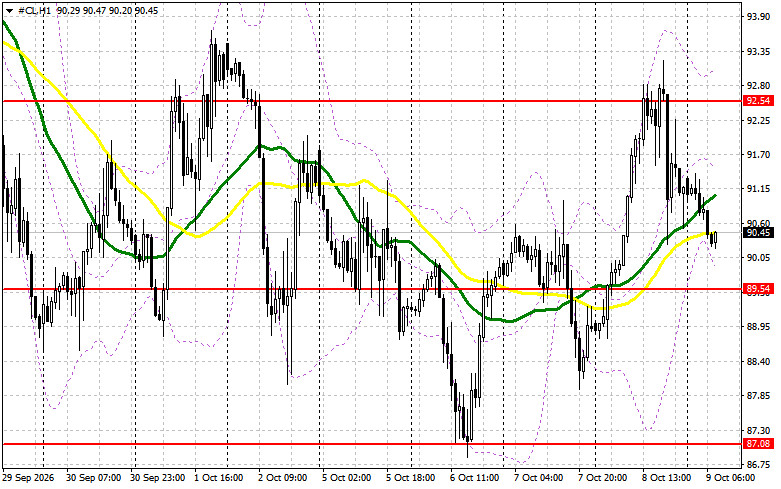Image resolution: width=781 pixels, height=489 pixels.
Task: Click the 8 Oct 13:00 time label
Action: tap(666, 478)
